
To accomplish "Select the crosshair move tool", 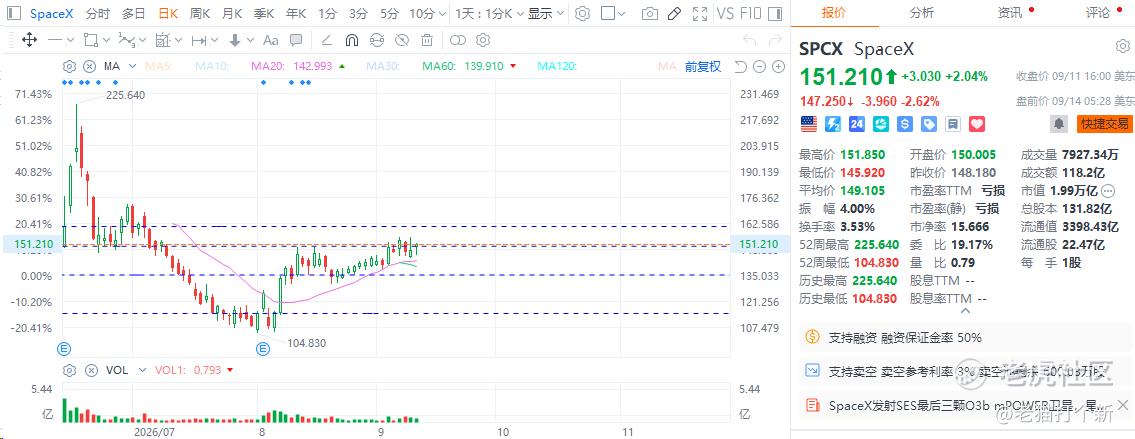I will coord(29,40).
